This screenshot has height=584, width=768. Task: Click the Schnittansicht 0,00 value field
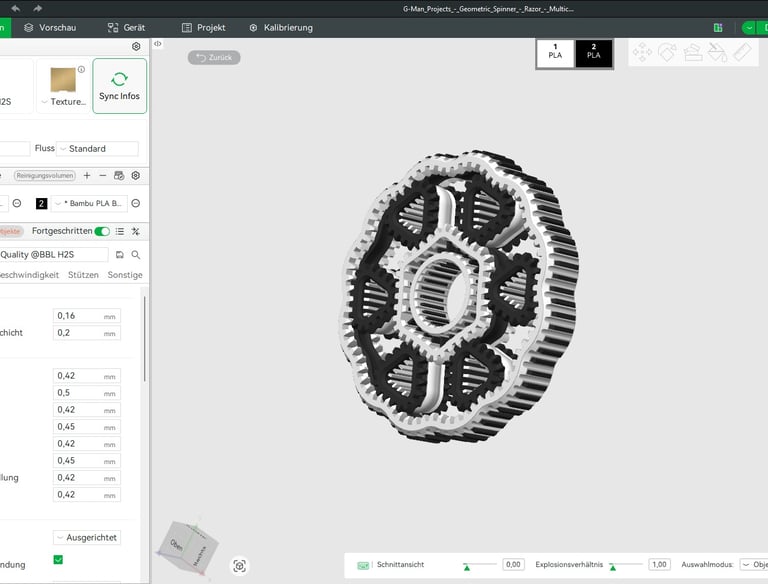coord(513,564)
